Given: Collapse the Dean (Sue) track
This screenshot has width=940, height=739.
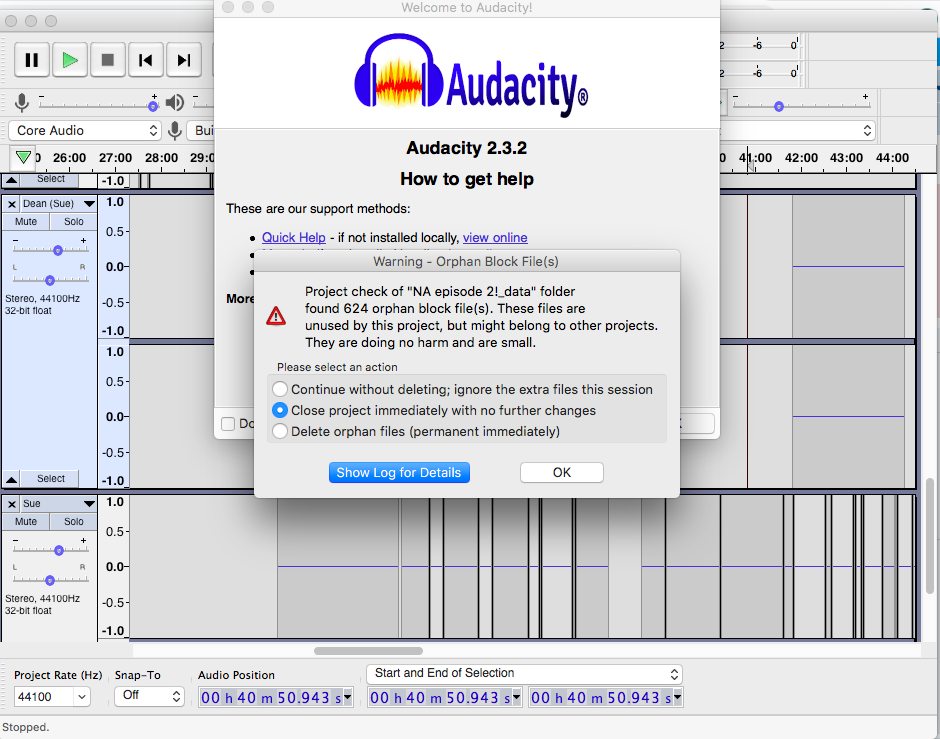Looking at the screenshot, I should click(11, 479).
